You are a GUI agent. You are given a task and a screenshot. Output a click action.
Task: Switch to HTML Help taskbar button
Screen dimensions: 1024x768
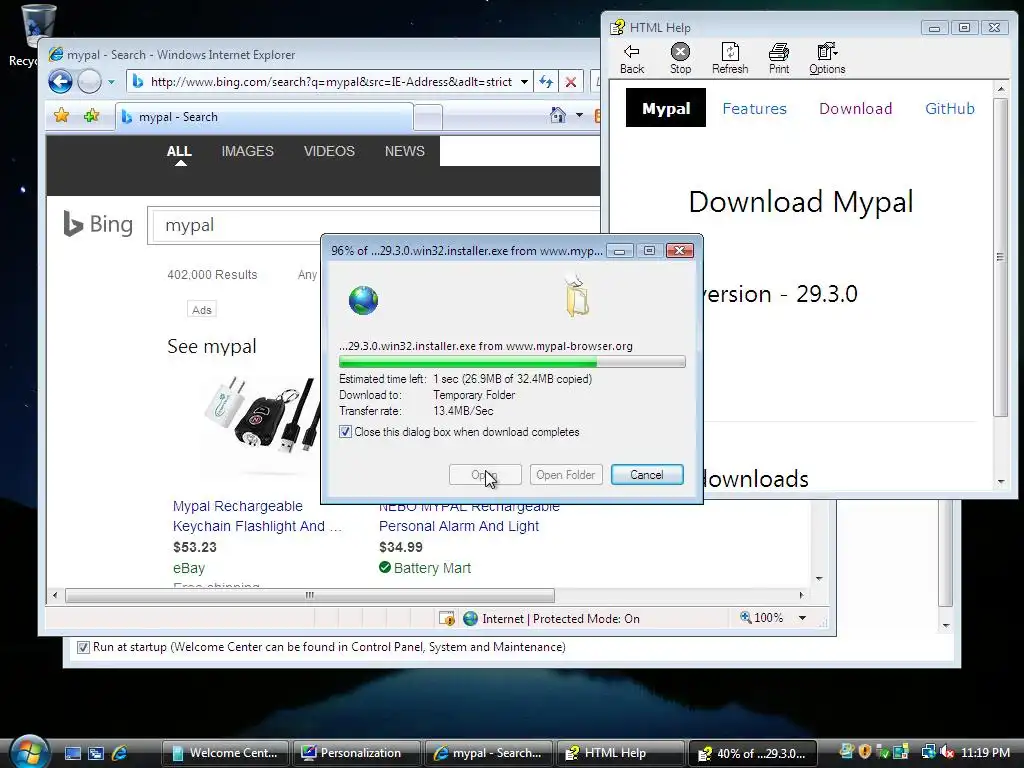(x=620, y=753)
